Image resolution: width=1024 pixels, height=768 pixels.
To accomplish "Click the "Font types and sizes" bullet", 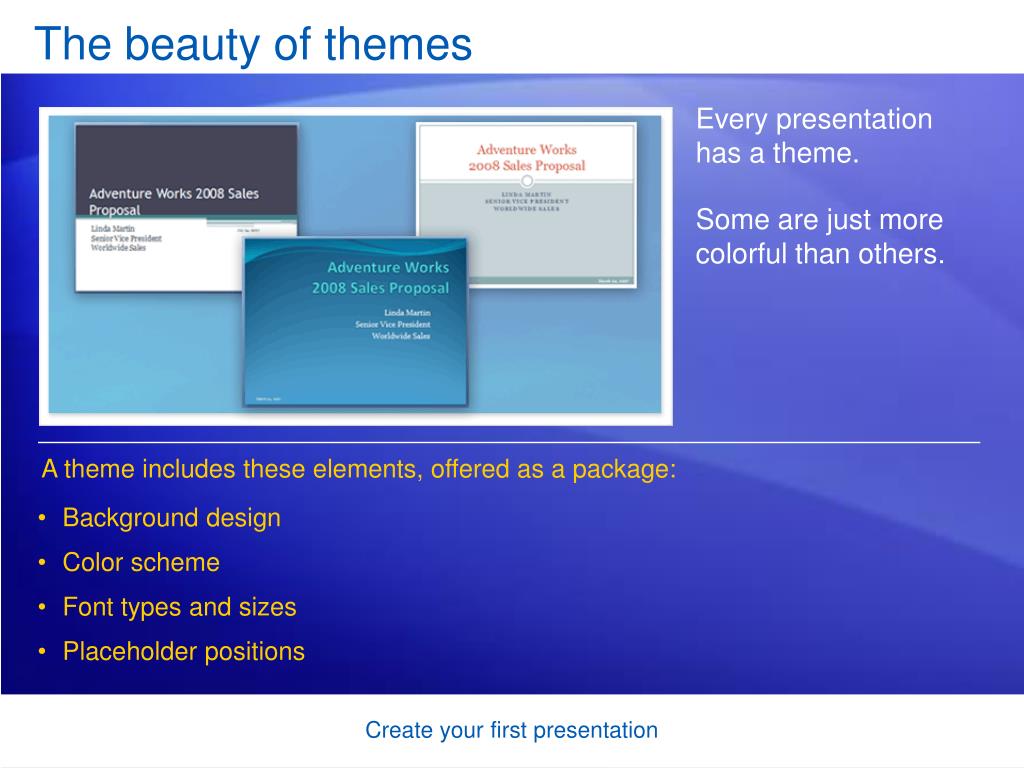I will click(x=180, y=607).
